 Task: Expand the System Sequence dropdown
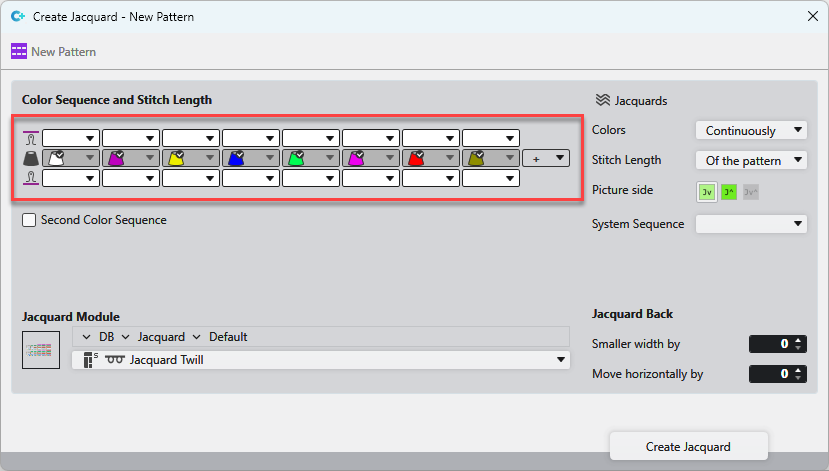750,224
